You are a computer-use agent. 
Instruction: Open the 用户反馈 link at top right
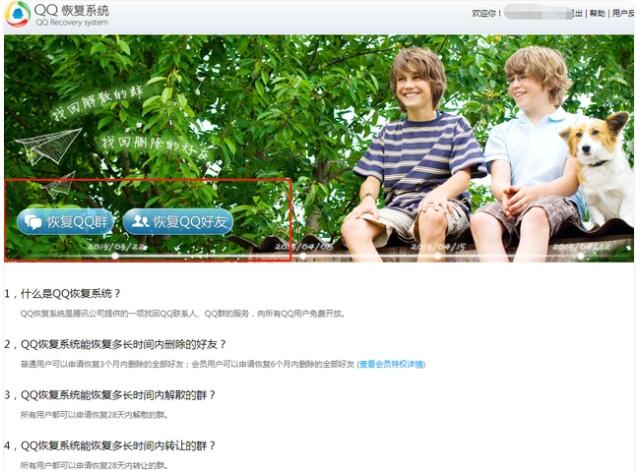(623, 14)
